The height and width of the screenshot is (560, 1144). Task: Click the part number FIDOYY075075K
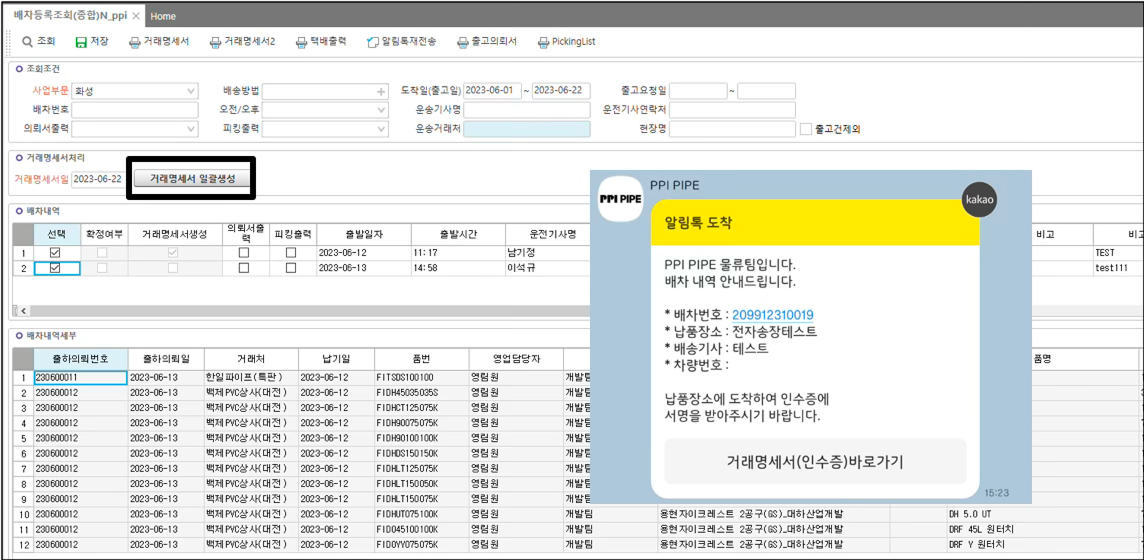tap(421, 545)
